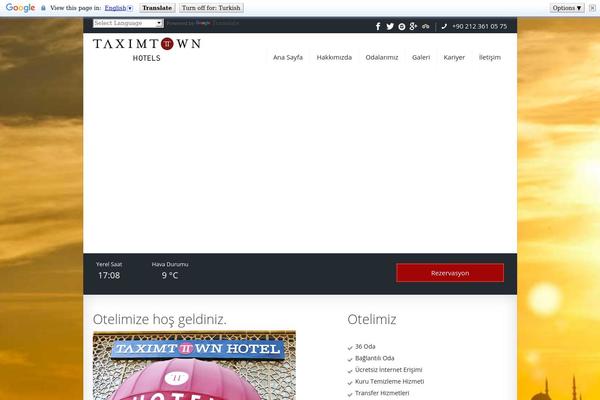The height and width of the screenshot is (400, 600).
Task: Click Turn off for: Turkish button
Action: [211, 8]
